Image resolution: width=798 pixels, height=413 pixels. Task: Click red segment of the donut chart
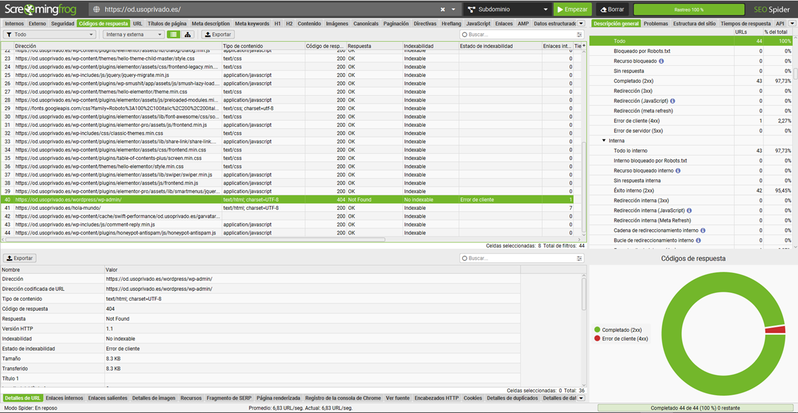[x=776, y=330]
